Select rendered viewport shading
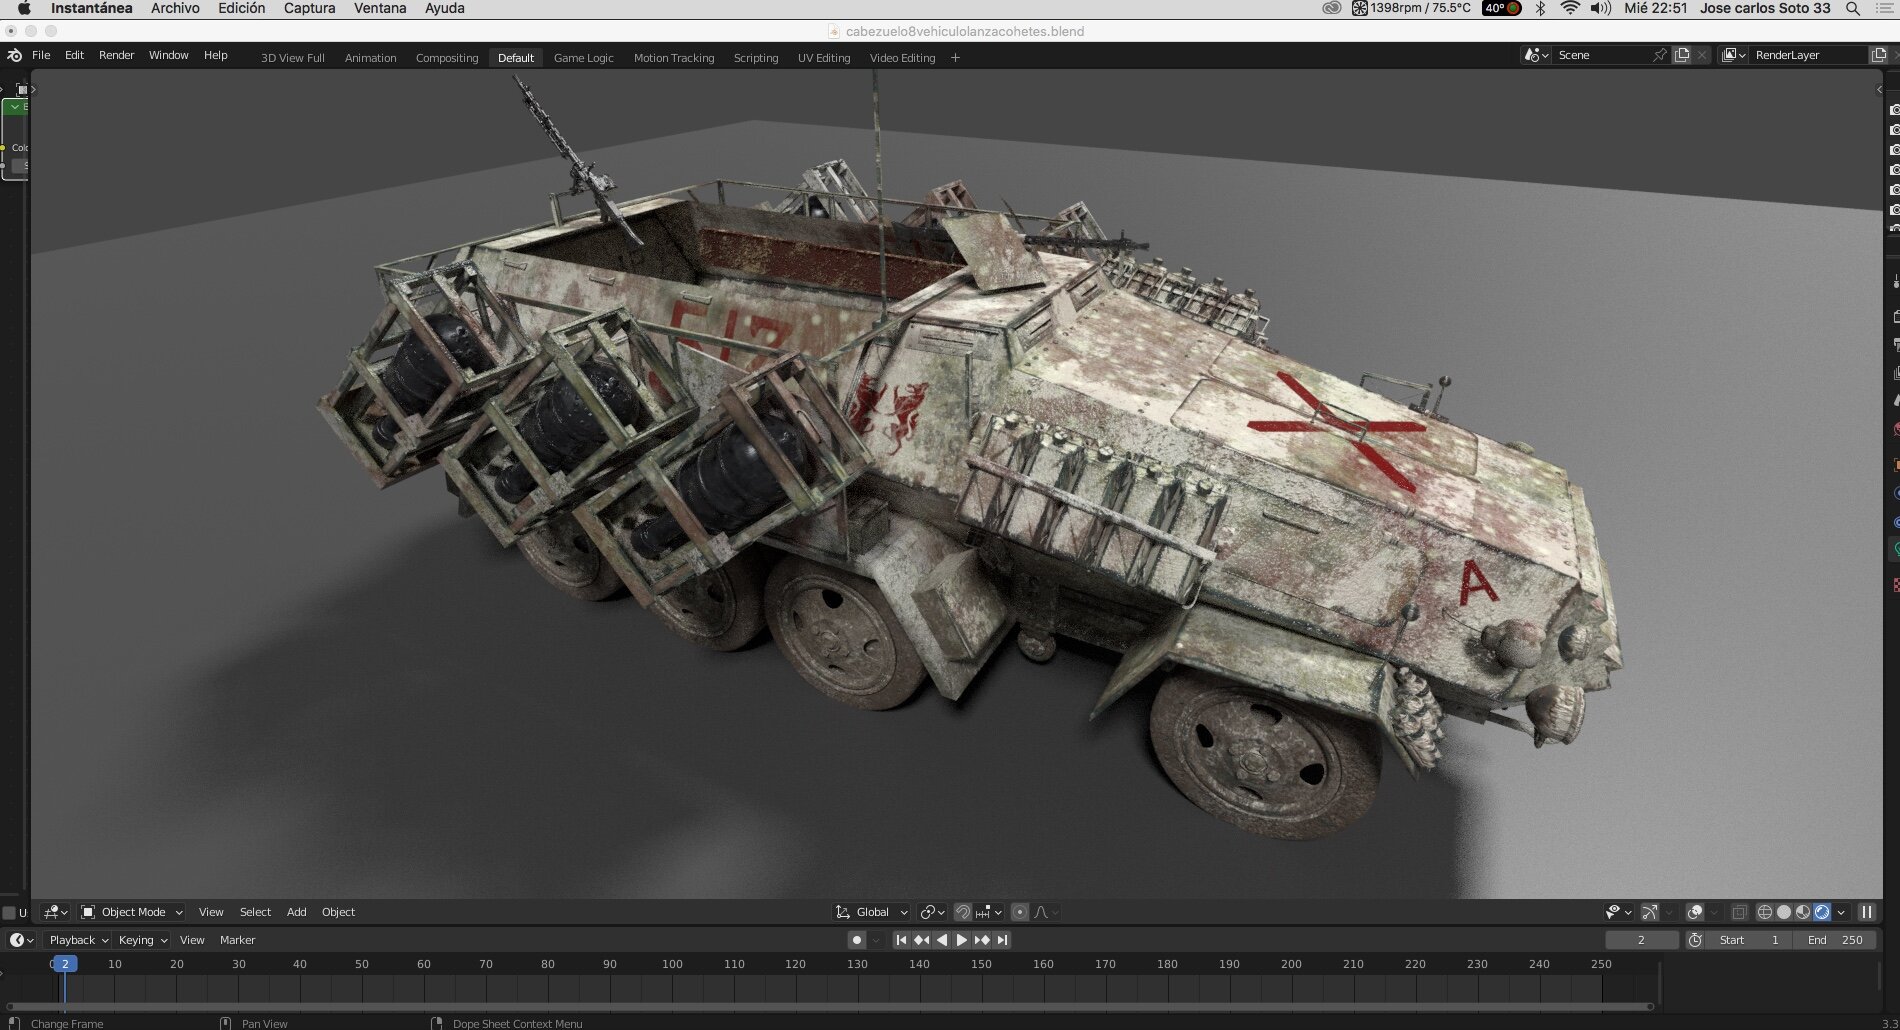 point(1822,912)
